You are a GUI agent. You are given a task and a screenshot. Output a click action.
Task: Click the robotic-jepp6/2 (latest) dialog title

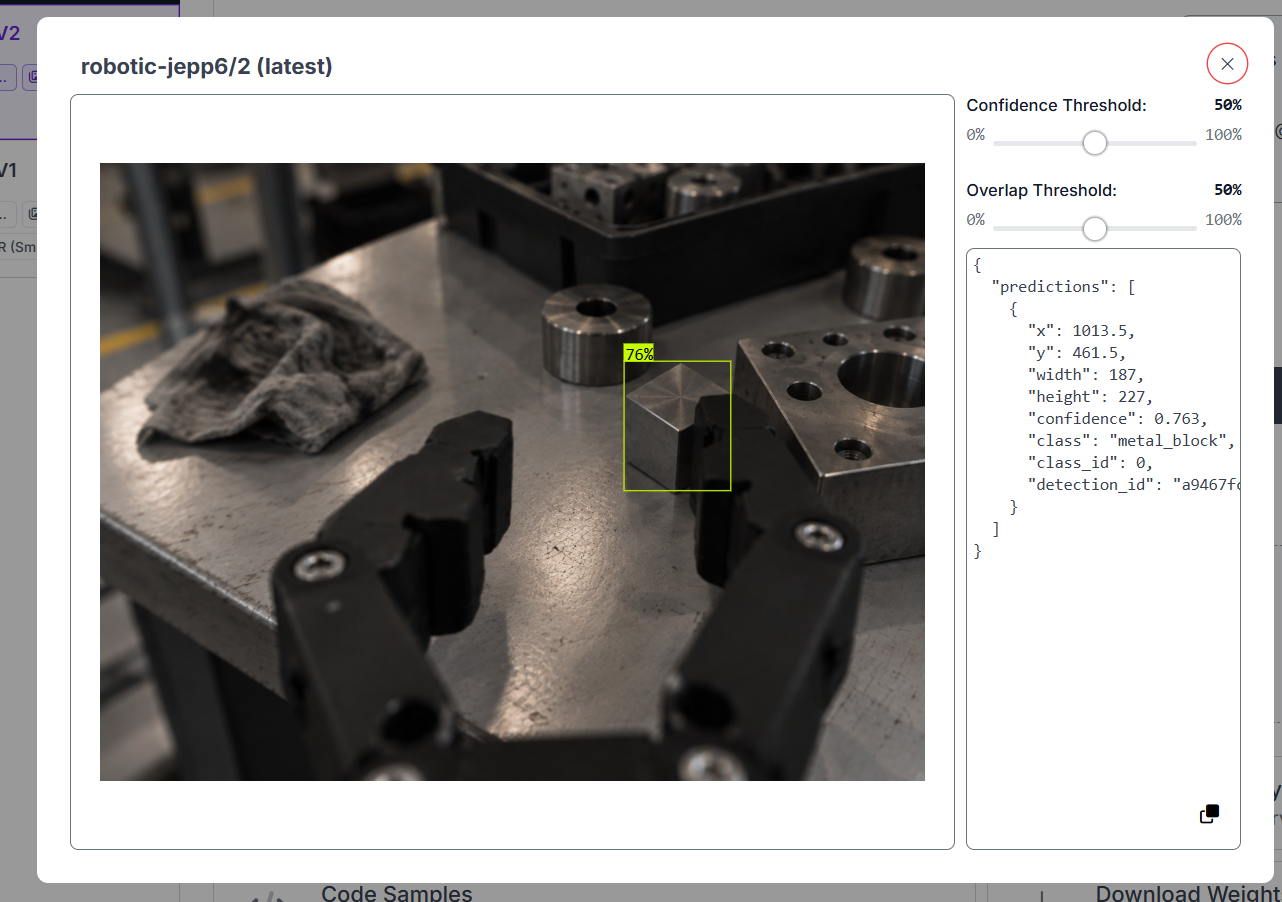207,67
